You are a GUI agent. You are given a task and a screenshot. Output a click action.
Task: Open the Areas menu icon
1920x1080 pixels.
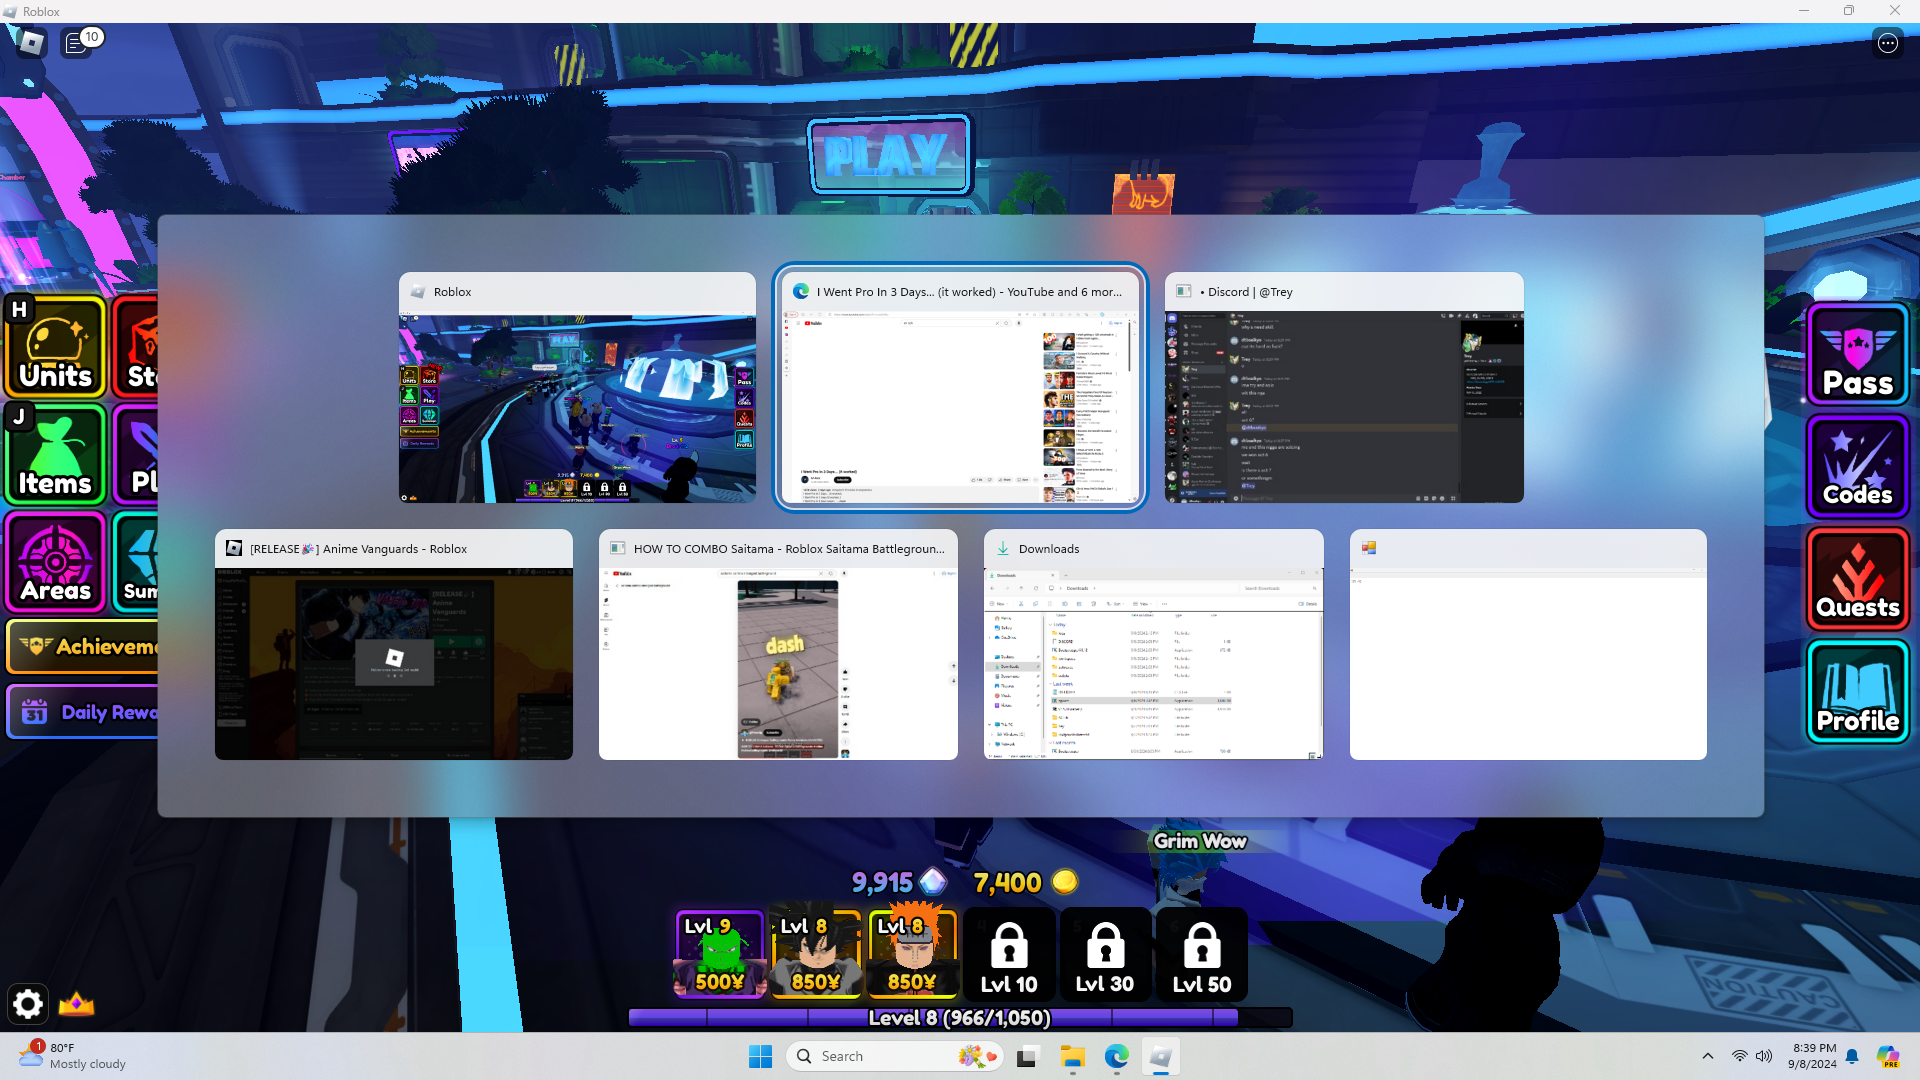point(56,563)
